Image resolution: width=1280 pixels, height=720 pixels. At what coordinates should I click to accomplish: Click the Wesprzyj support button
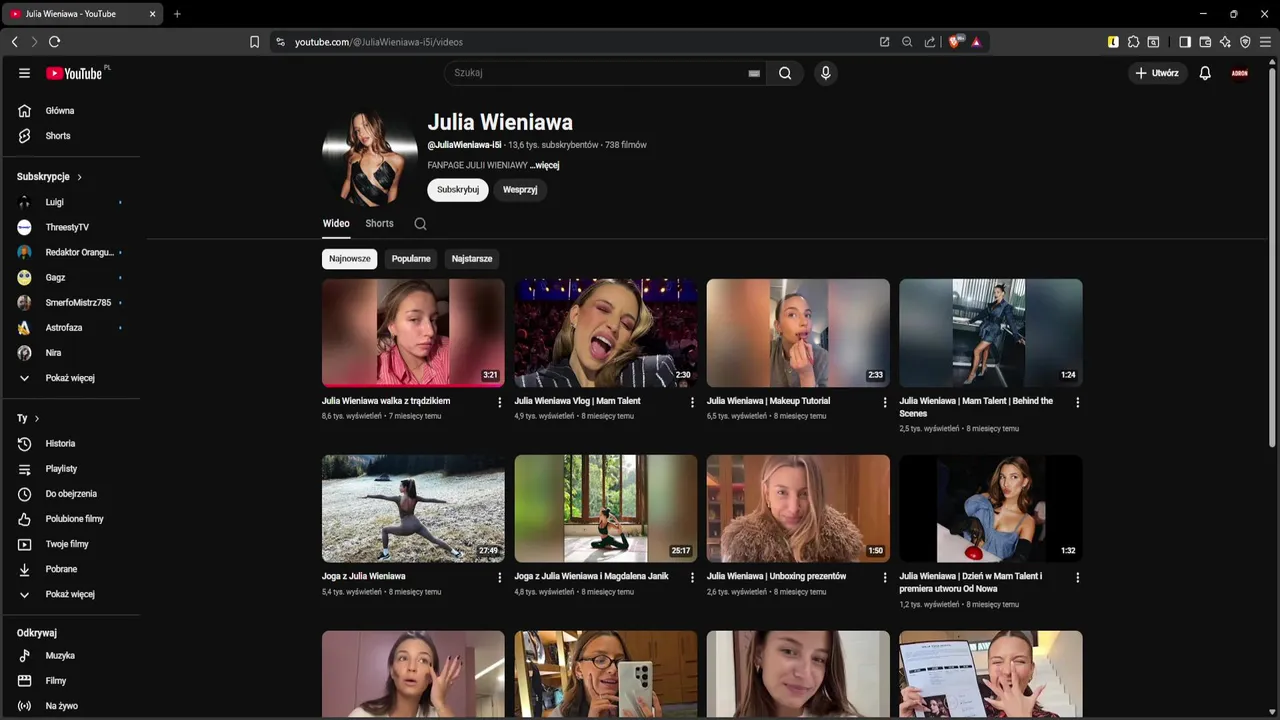pos(520,190)
